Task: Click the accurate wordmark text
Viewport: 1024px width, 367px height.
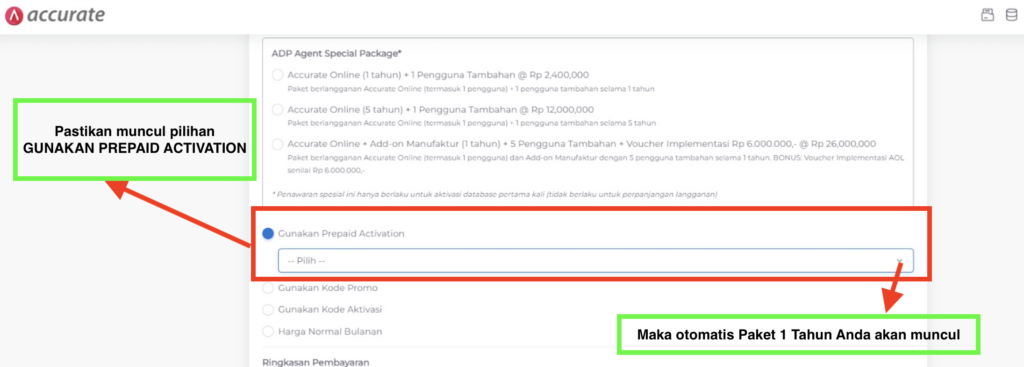Action: 66,15
